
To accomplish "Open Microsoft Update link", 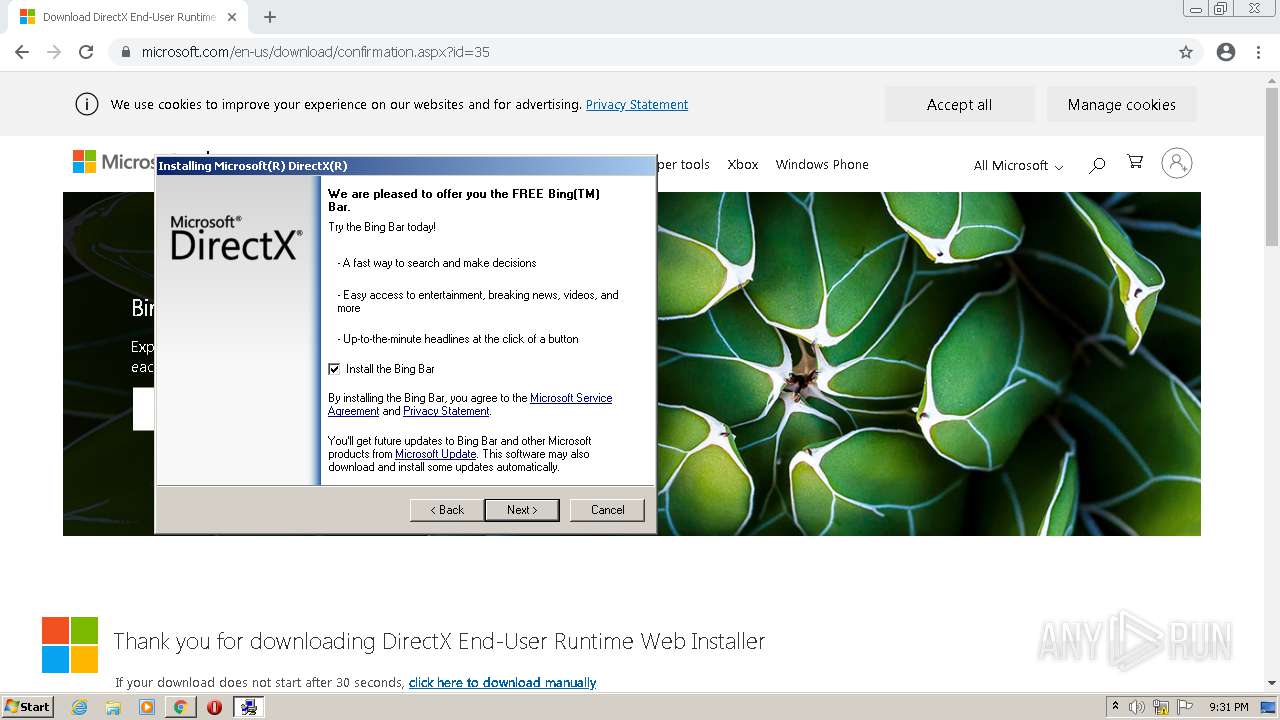I will [x=436, y=454].
